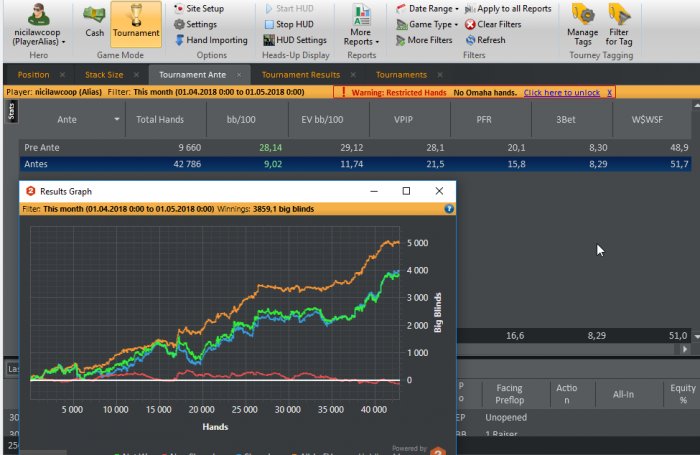Open the Date Range filter dropdown
Screen dimensions: 700x455
click(427, 8)
